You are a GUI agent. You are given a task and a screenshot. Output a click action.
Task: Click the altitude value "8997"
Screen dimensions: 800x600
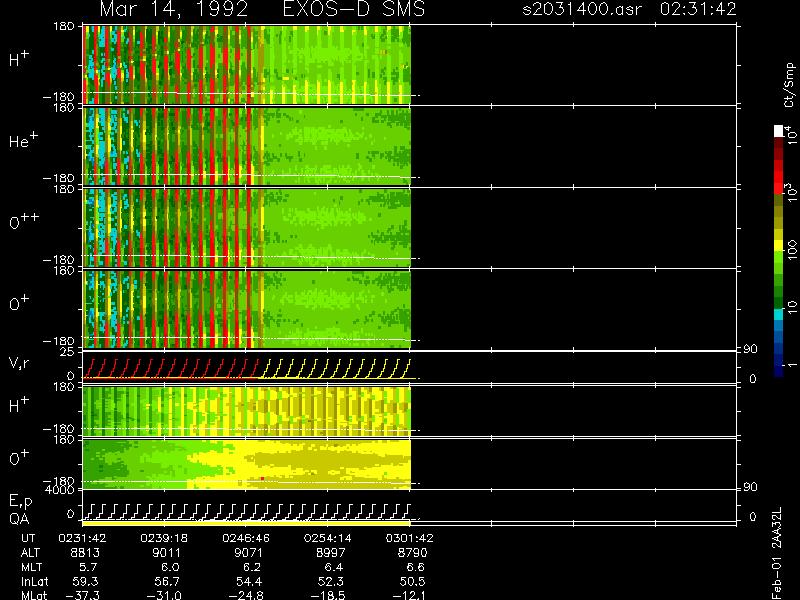(x=330, y=553)
